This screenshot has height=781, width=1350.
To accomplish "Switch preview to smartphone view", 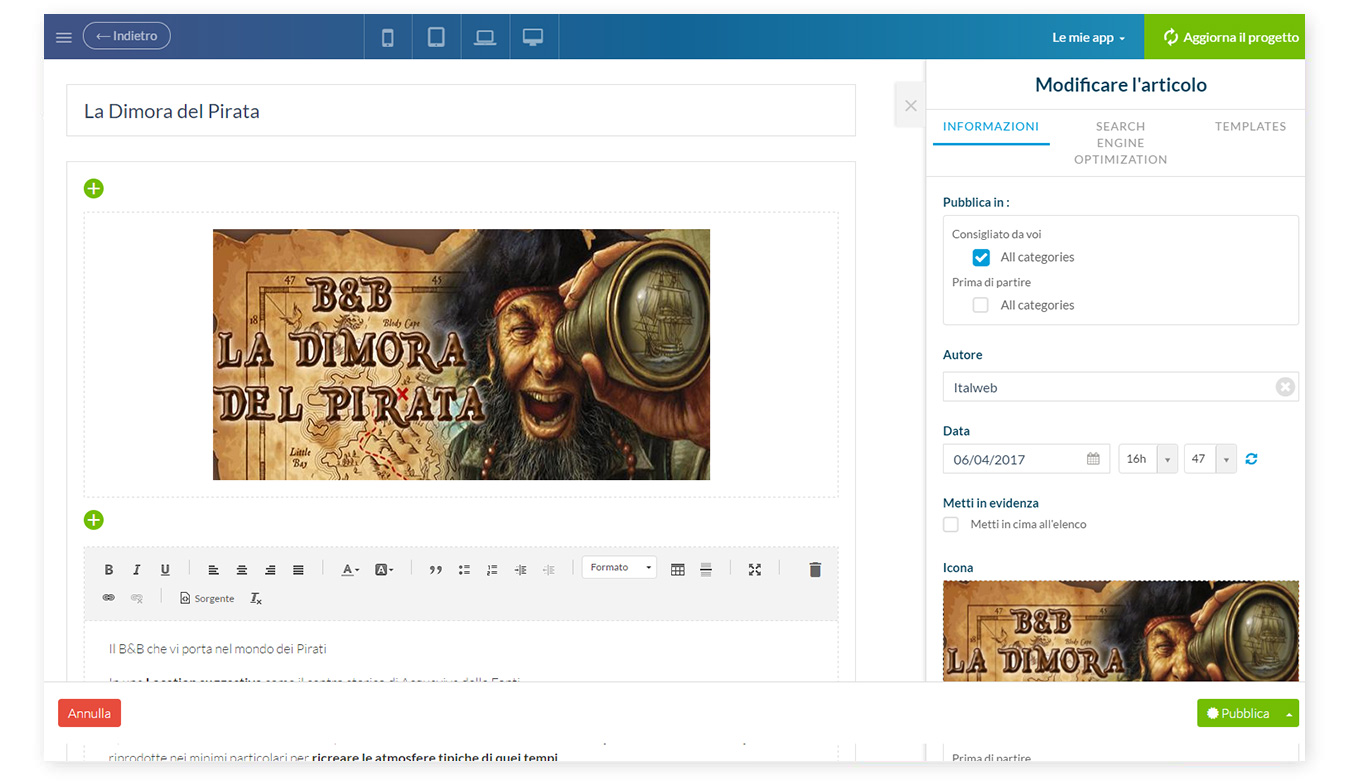I will (x=388, y=37).
